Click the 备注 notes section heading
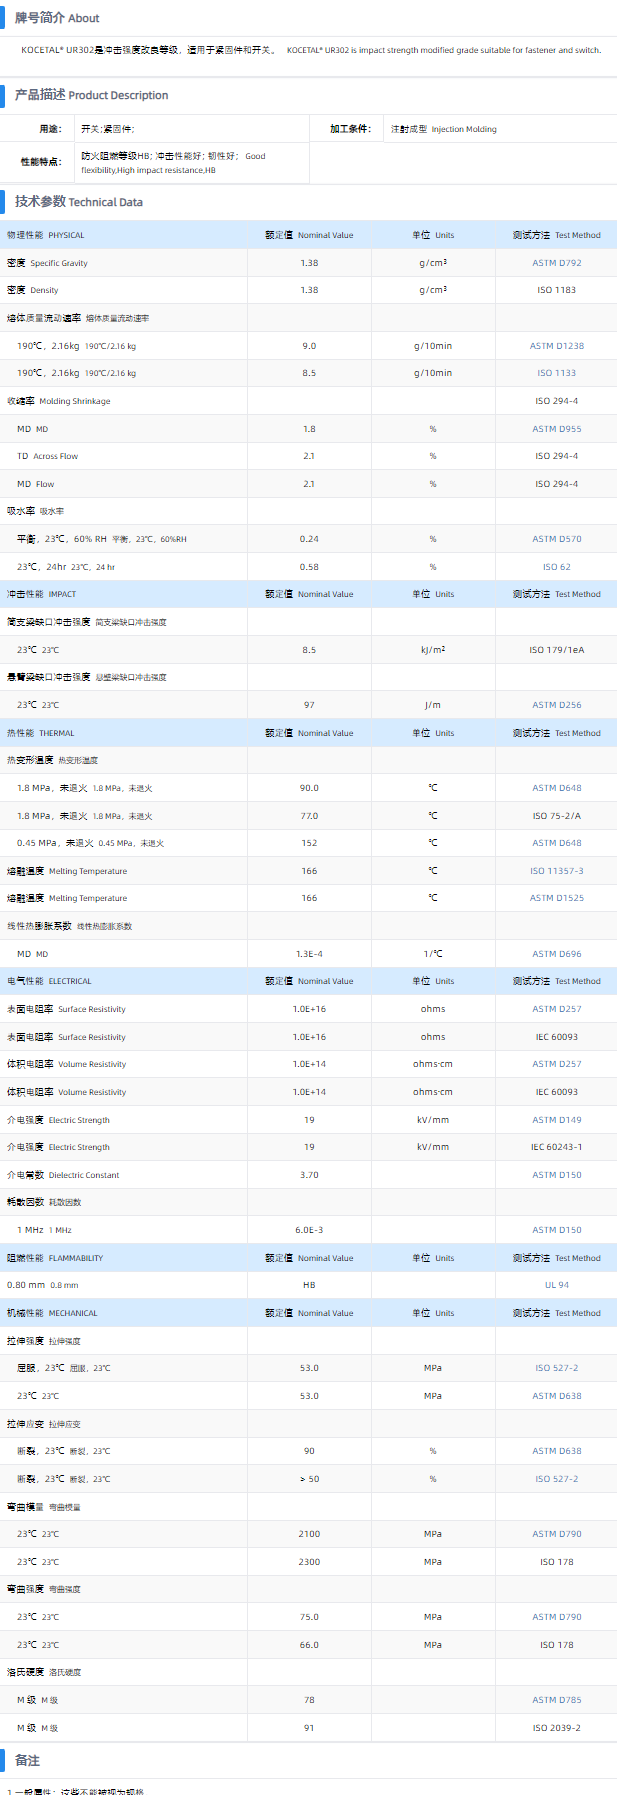The width and height of the screenshot is (617, 1795). coord(27,1760)
